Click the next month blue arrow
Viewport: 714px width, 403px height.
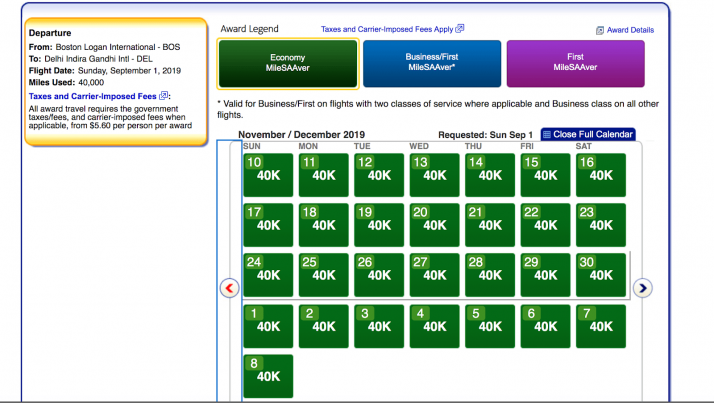[x=643, y=288]
